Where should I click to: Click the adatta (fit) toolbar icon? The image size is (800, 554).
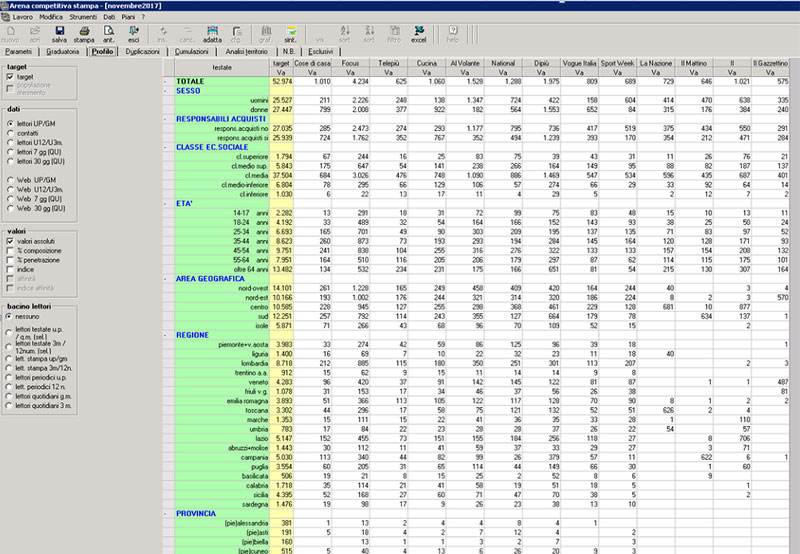click(x=212, y=34)
